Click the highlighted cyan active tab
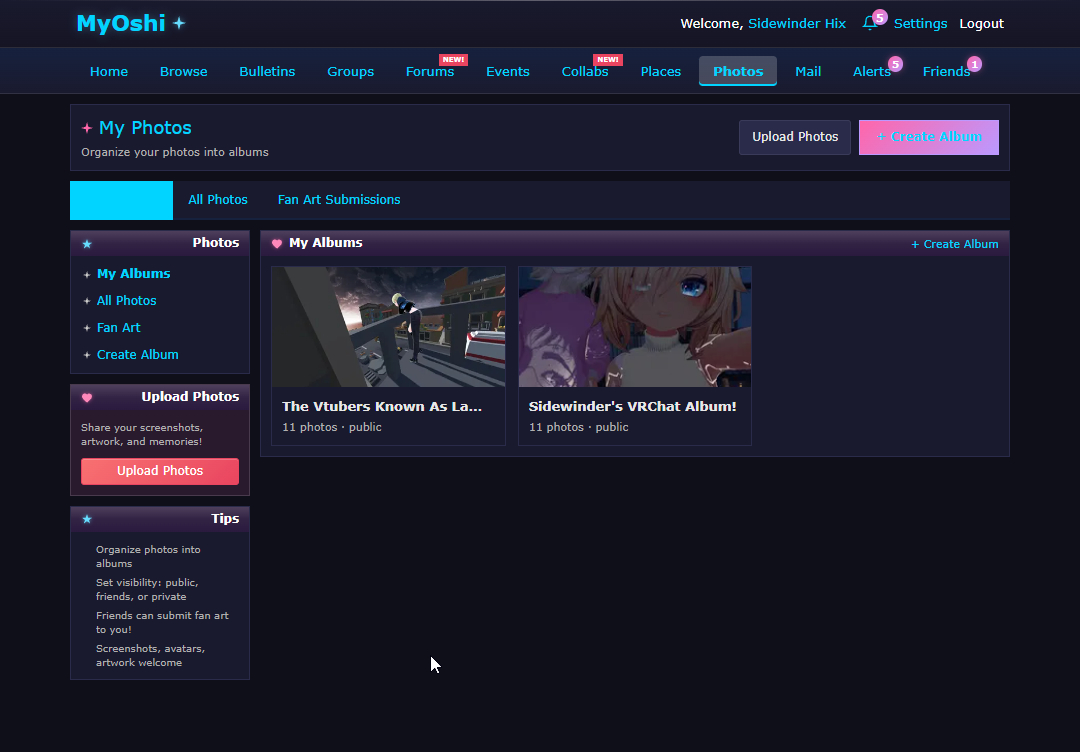 121,200
